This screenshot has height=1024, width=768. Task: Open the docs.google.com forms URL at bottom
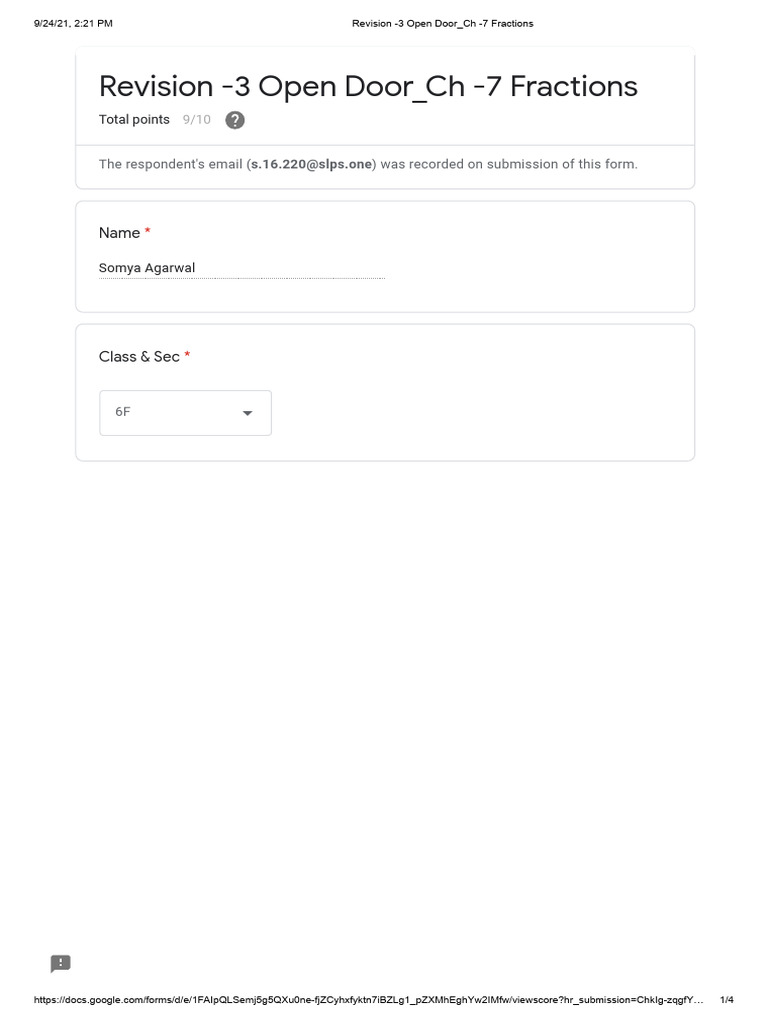[x=368, y=1000]
